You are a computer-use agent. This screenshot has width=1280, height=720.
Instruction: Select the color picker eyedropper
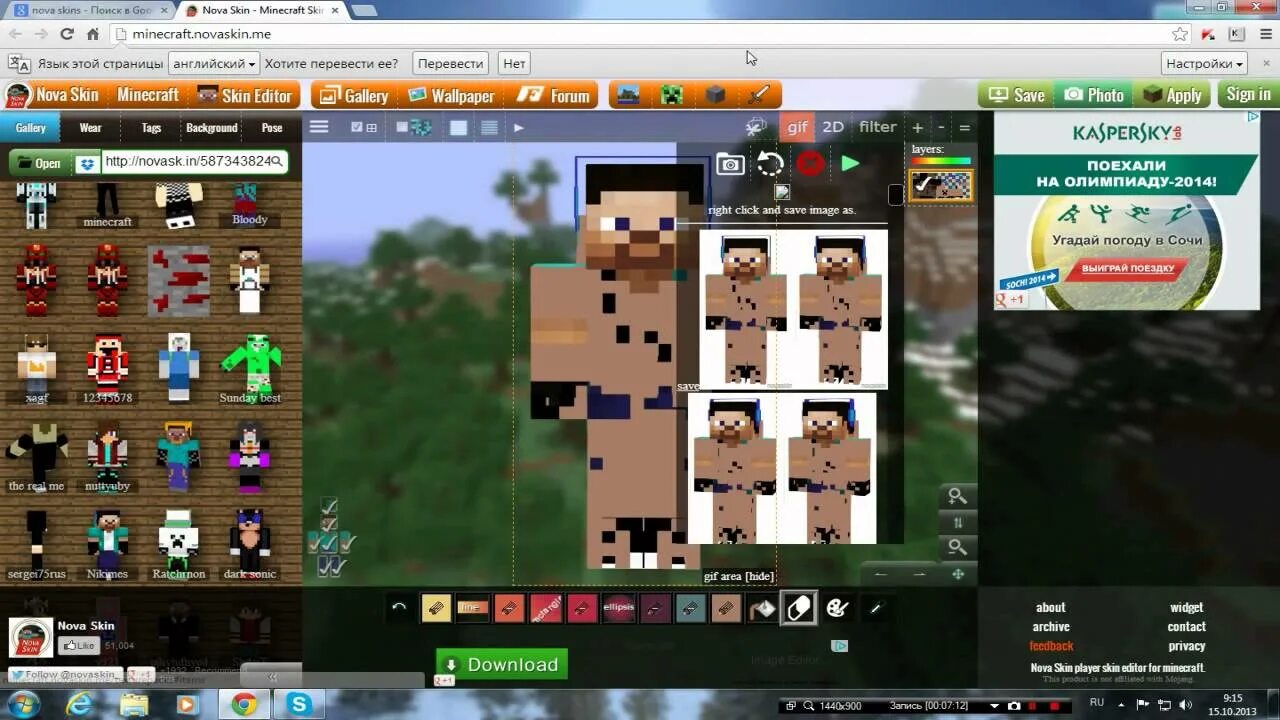[x=876, y=607]
